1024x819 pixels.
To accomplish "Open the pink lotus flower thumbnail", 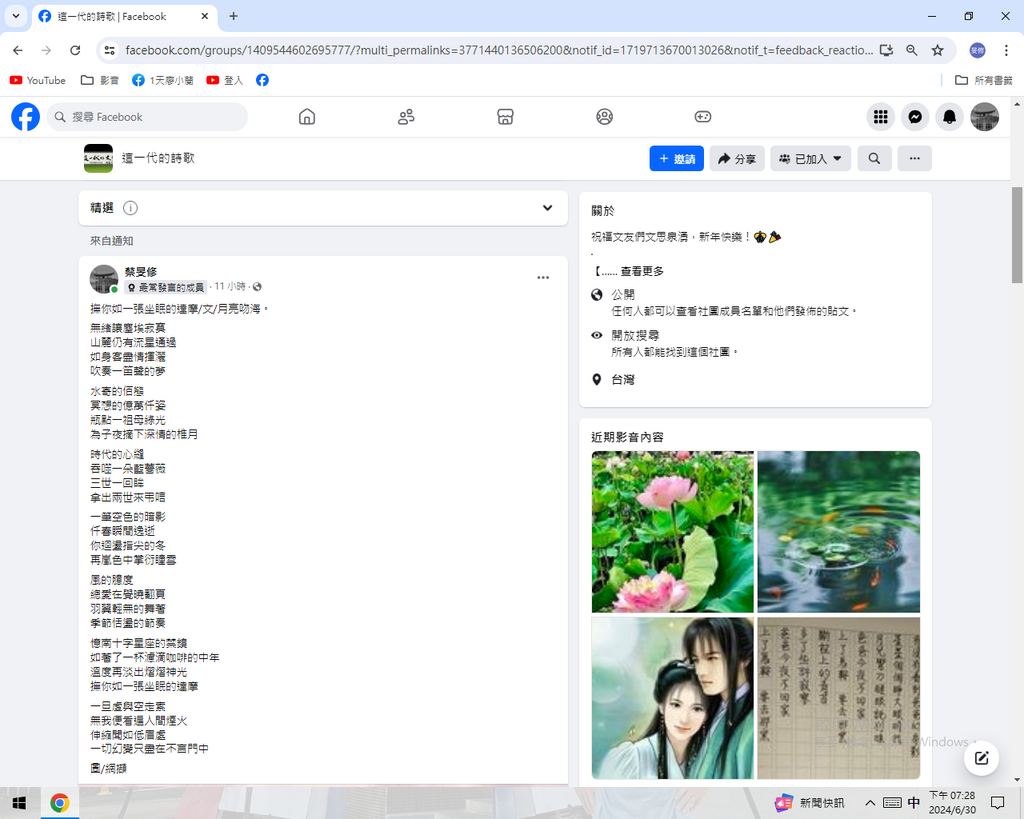I will (x=672, y=531).
